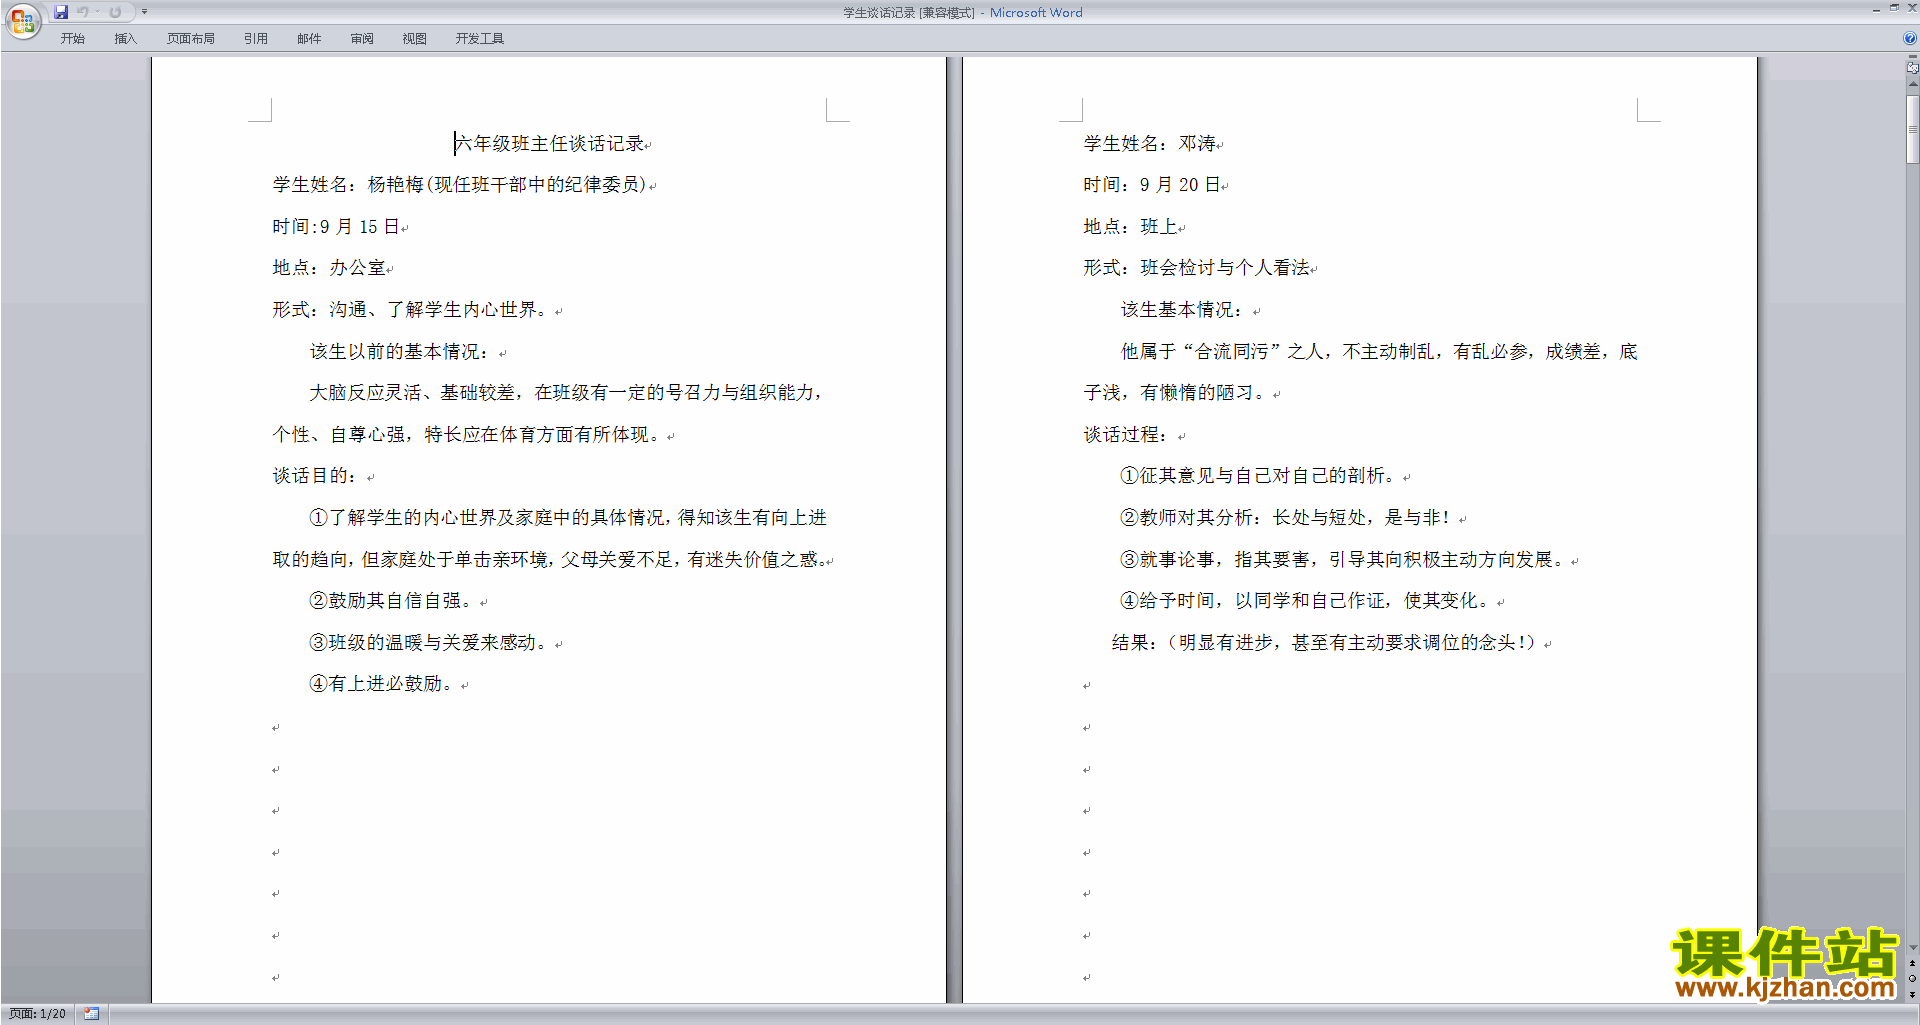
Task: Click the line ①了解学生的内心世界及家庭
Action: pyautogui.click(x=568, y=518)
